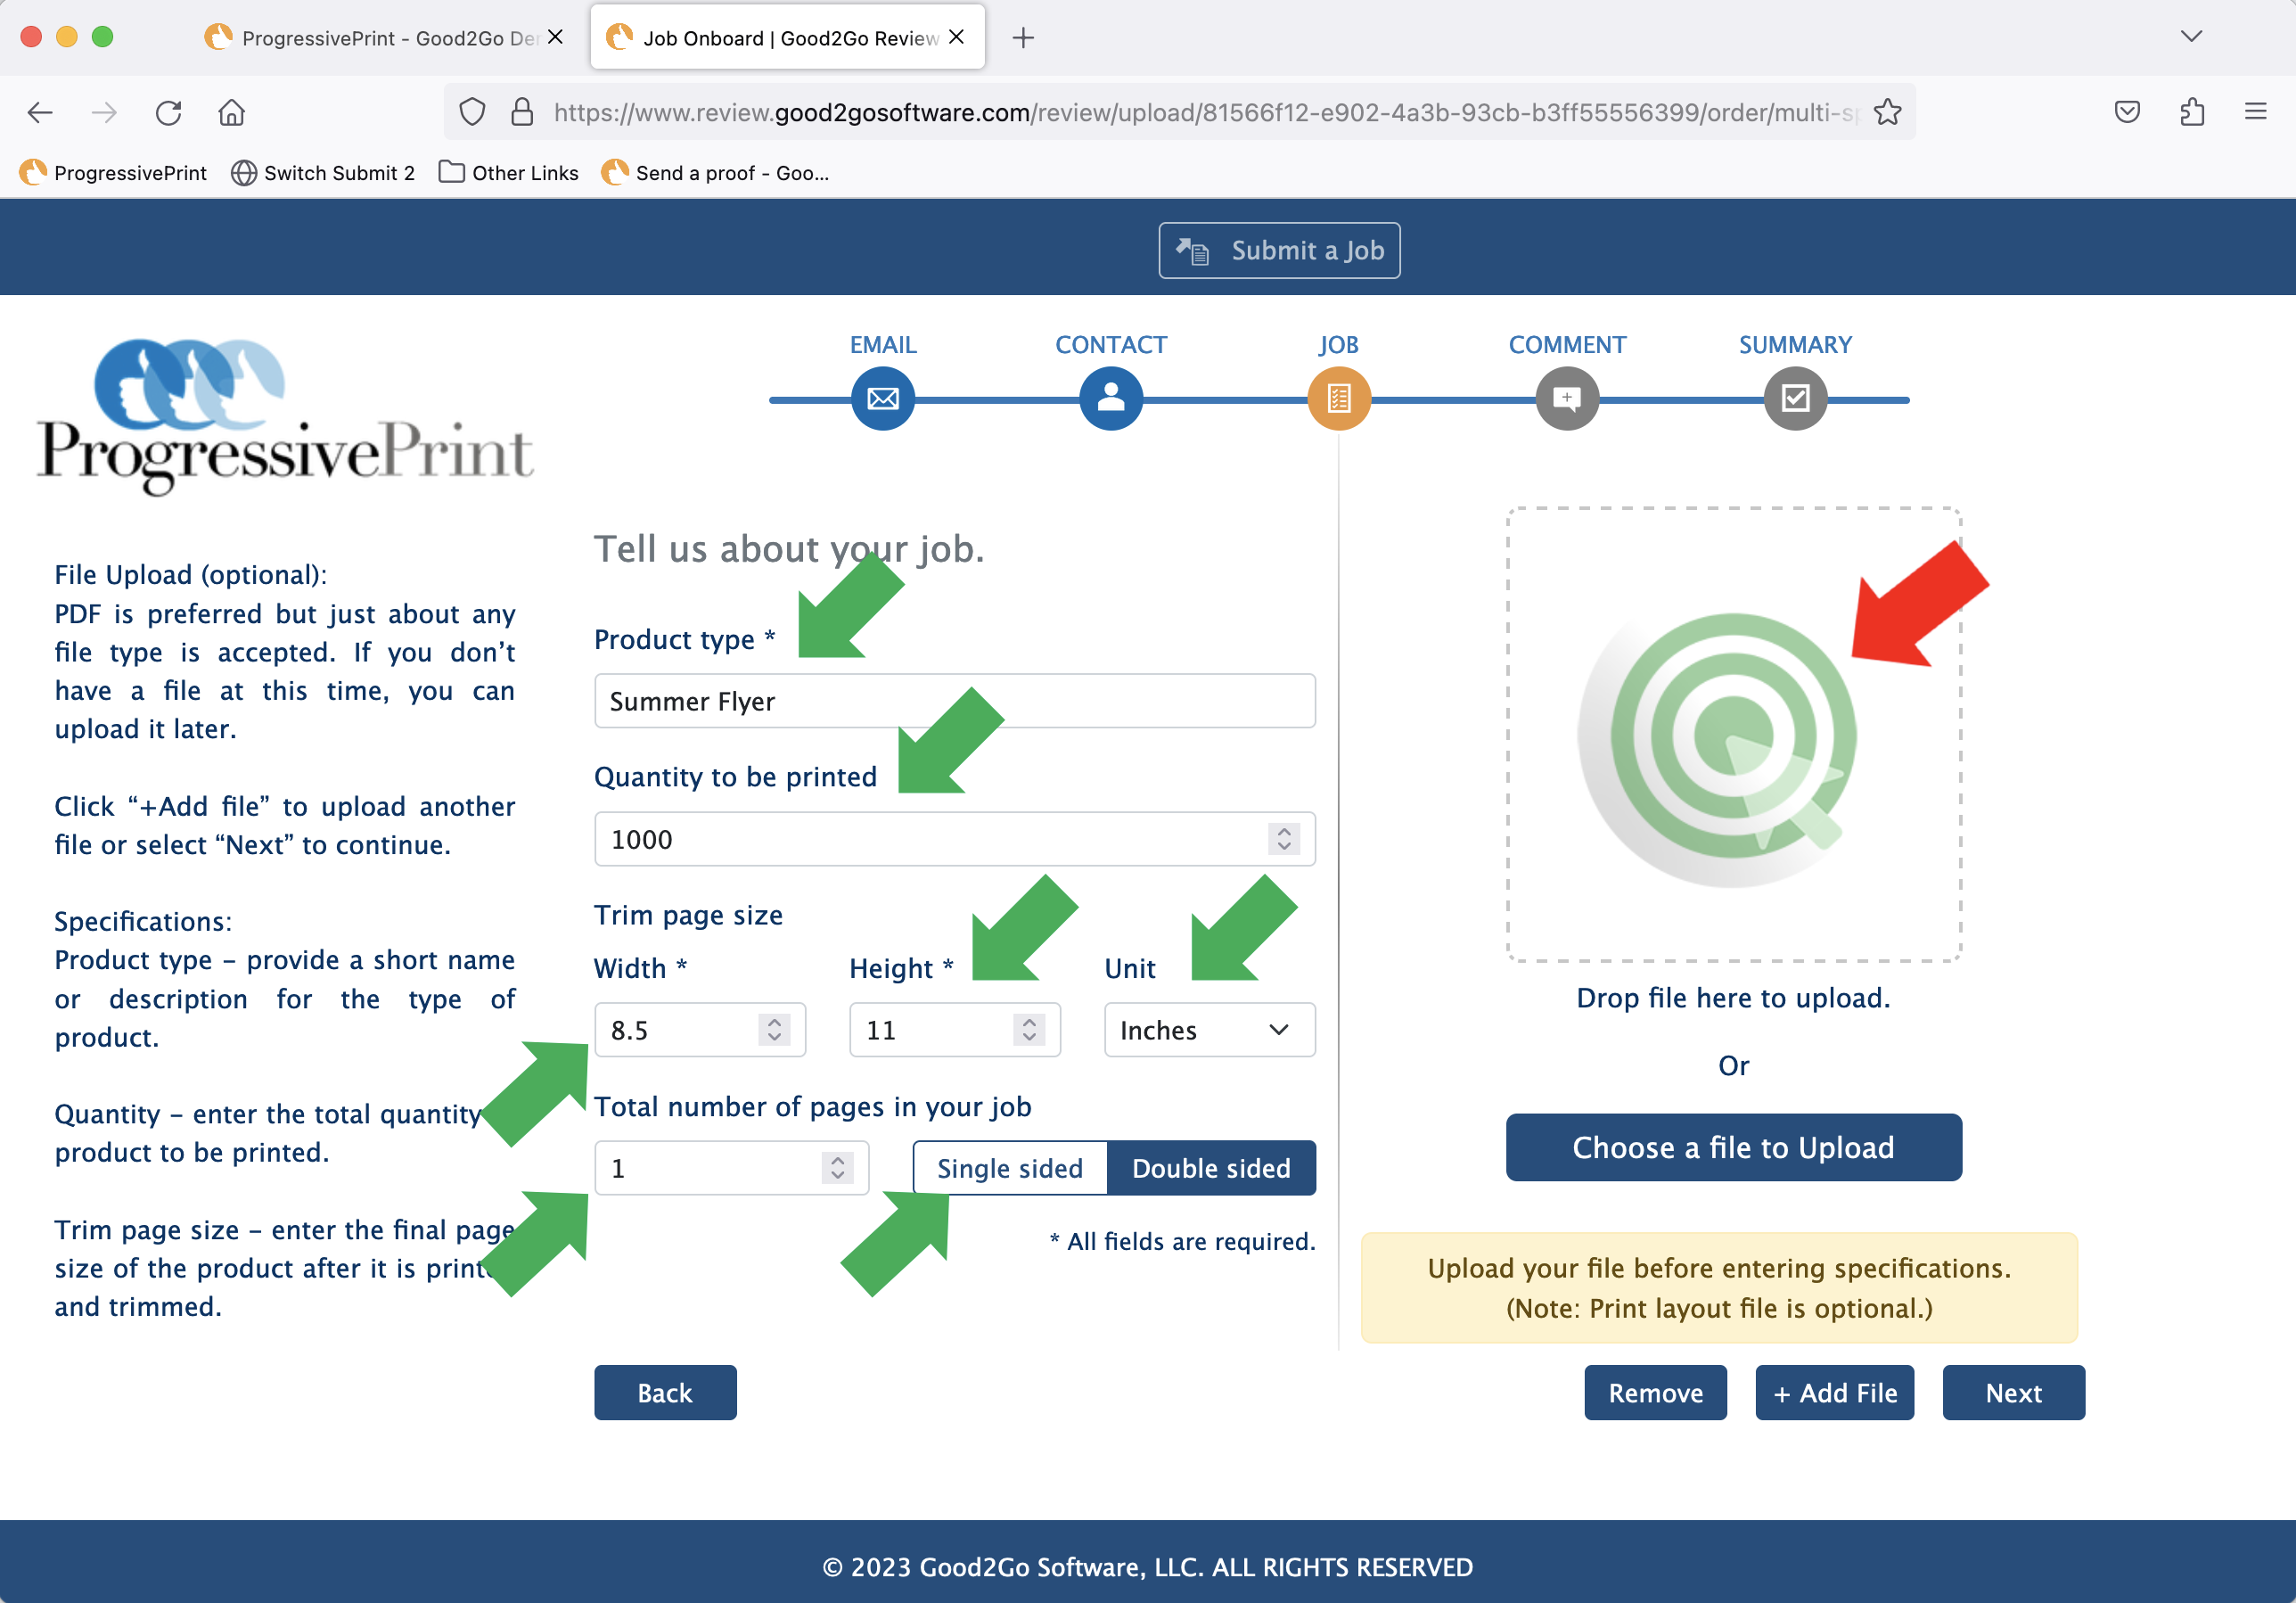Click the Next button
The image size is (2296, 1603).
click(x=2013, y=1393)
